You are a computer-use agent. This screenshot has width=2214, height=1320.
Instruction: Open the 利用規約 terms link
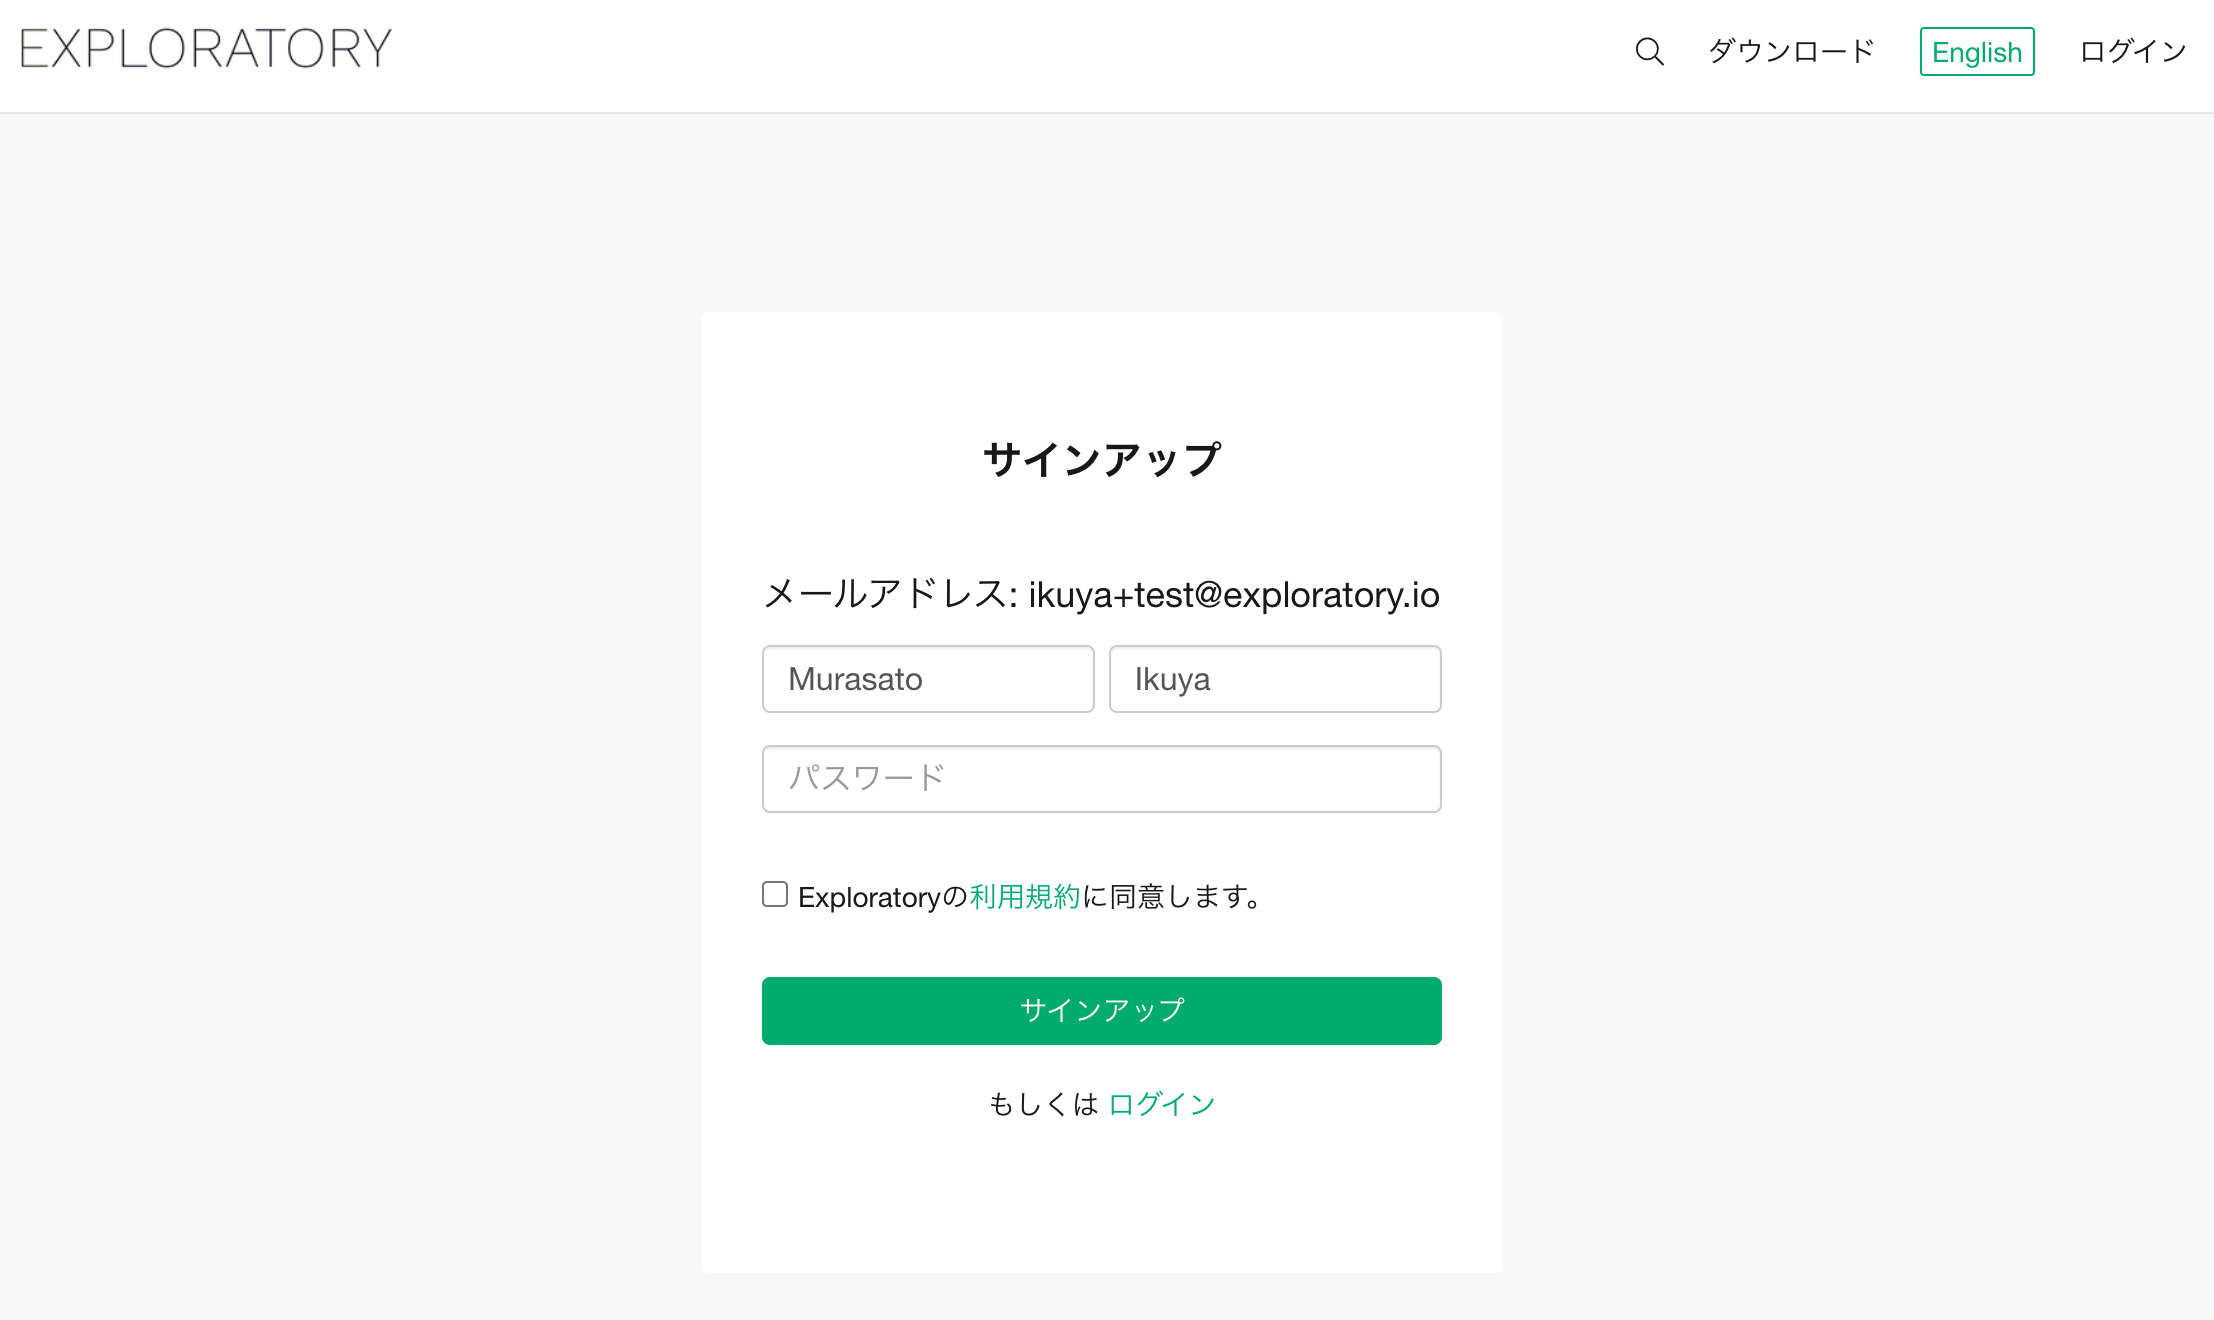coord(1025,896)
